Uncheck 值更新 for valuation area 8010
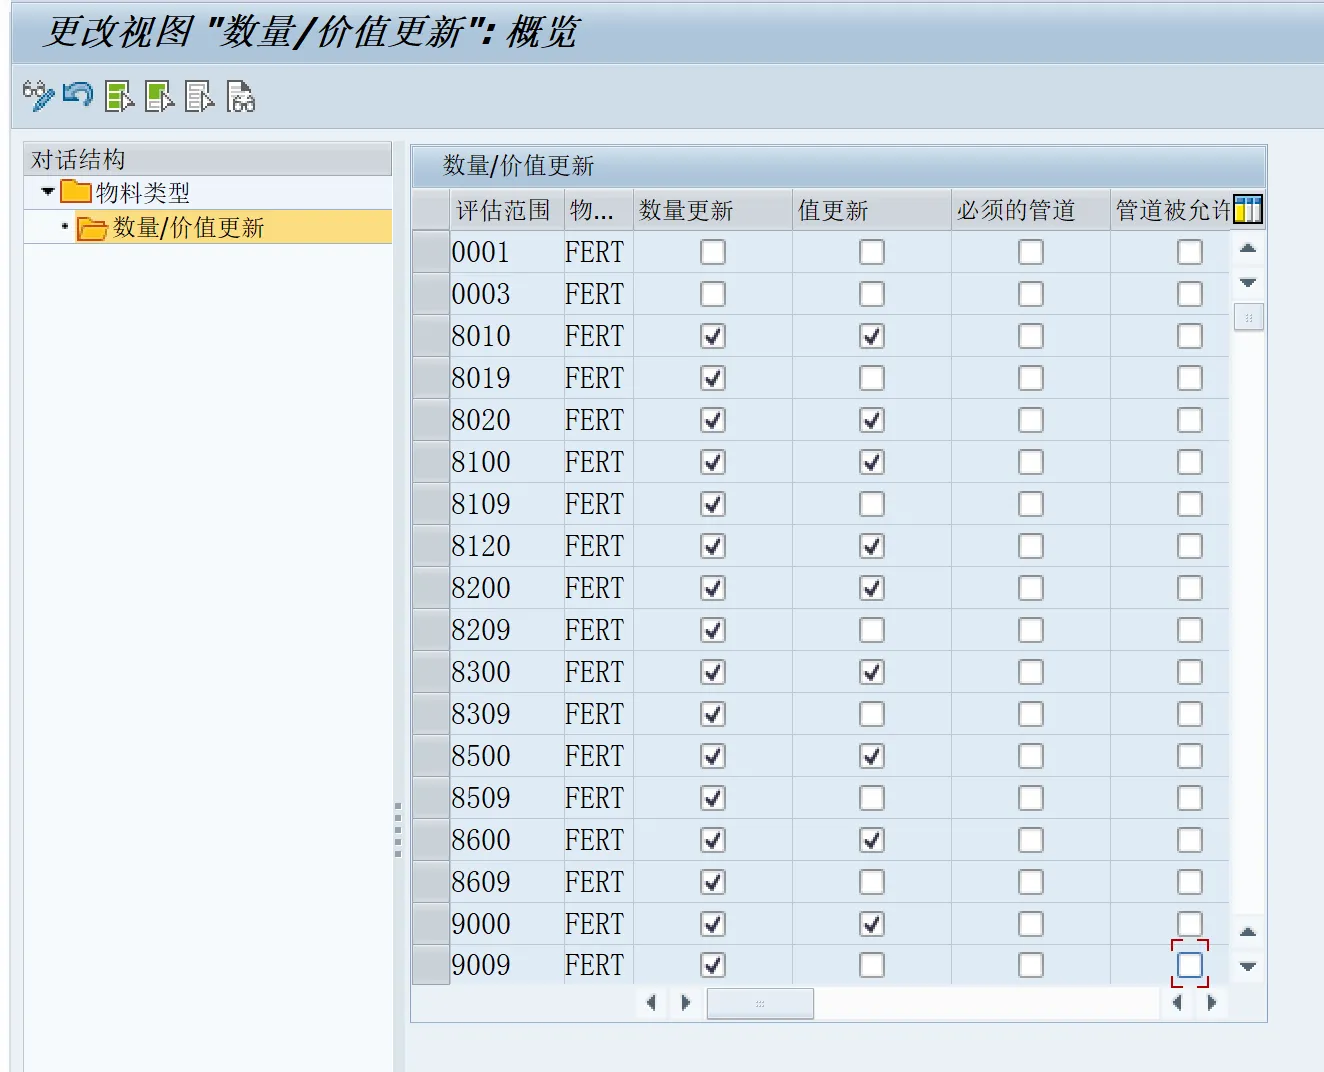The width and height of the screenshot is (1324, 1072). point(872,336)
